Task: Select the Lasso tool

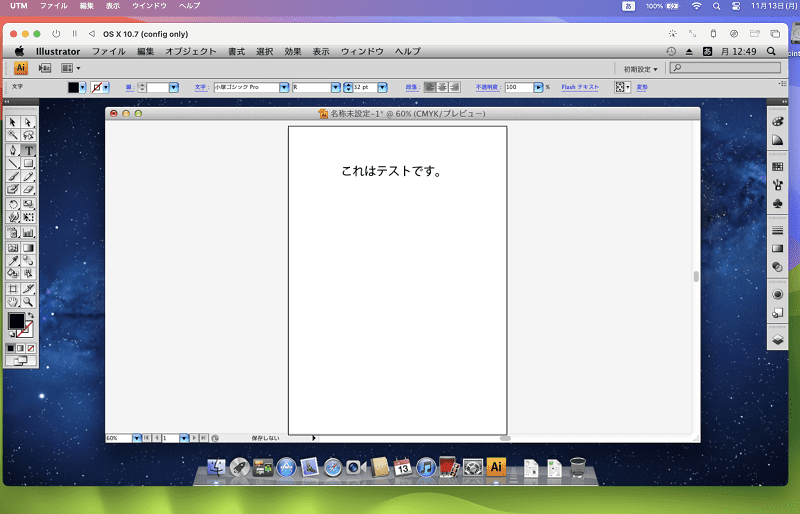Action: pyautogui.click(x=28, y=135)
